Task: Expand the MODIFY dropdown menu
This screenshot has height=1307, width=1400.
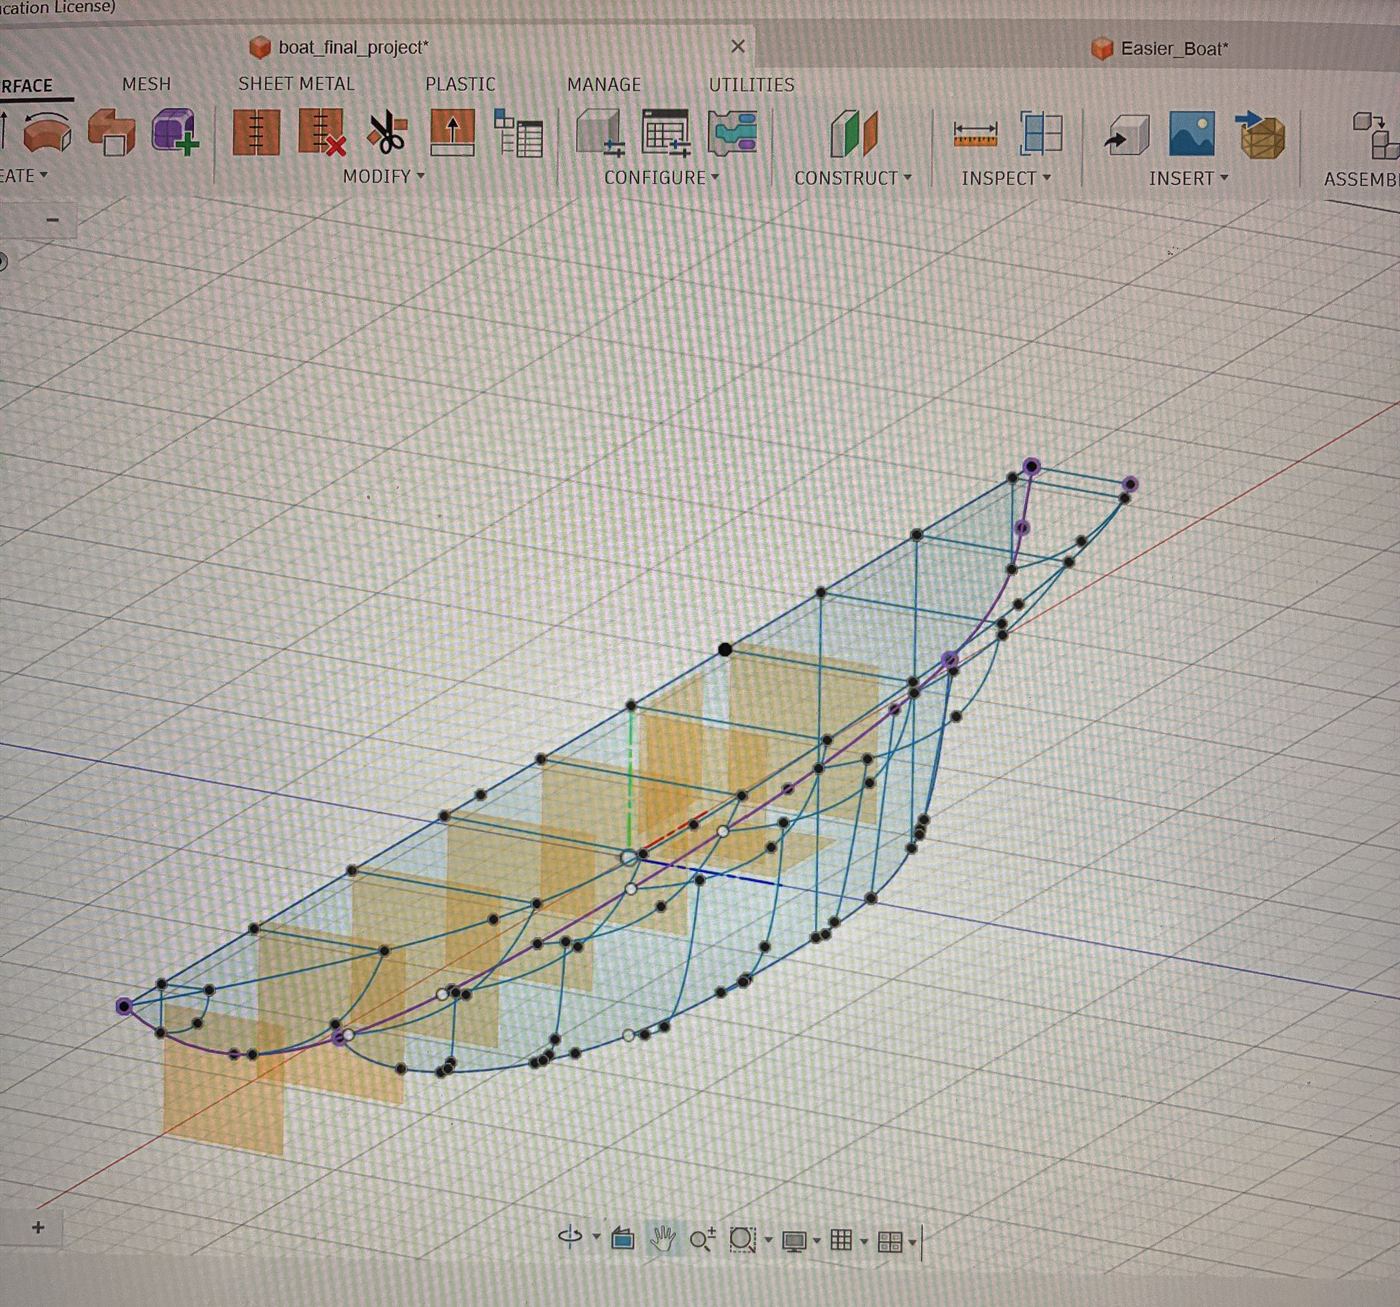Action: pyautogui.click(x=384, y=176)
